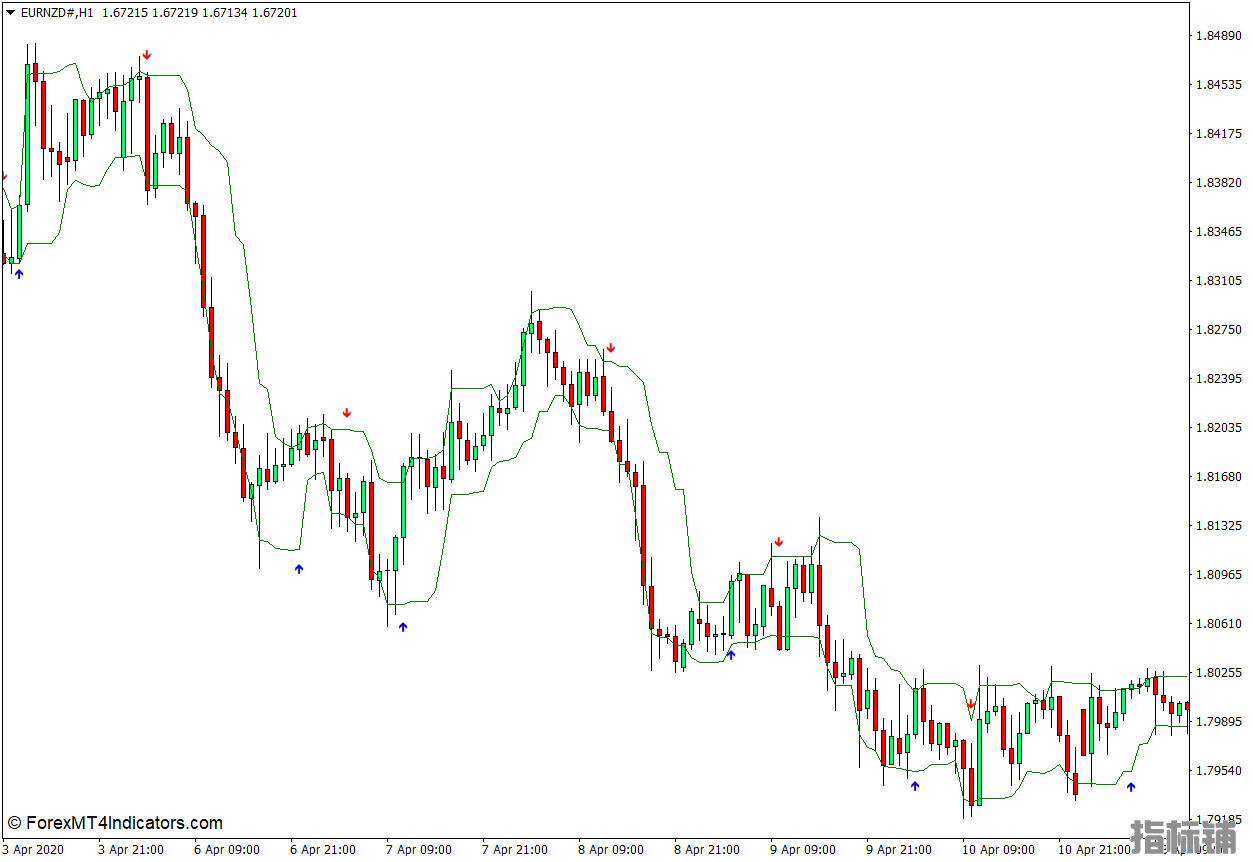
Task: Select the blue buy arrow near the 1.80255 level on 9 Apr
Action: tap(730, 655)
